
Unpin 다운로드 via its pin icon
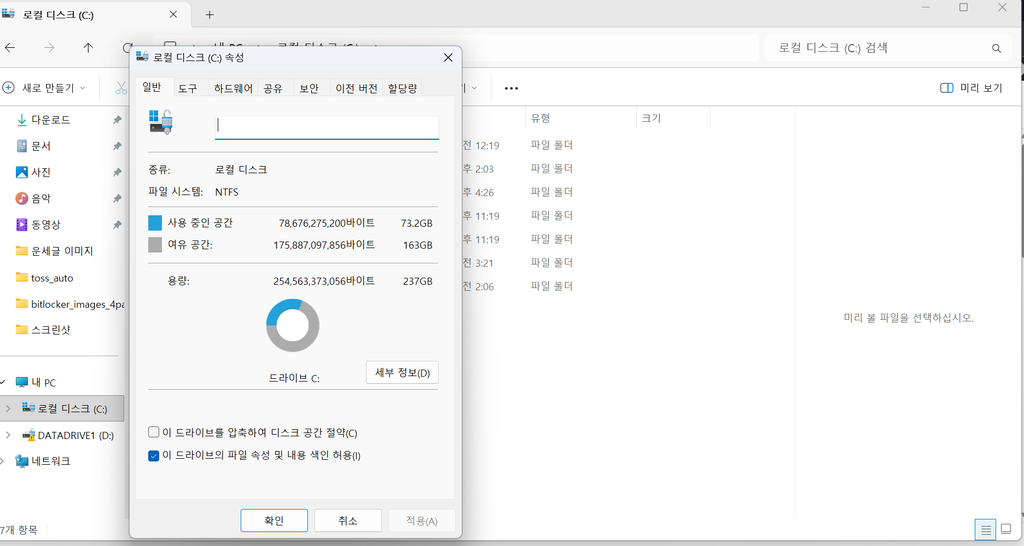[x=117, y=120]
